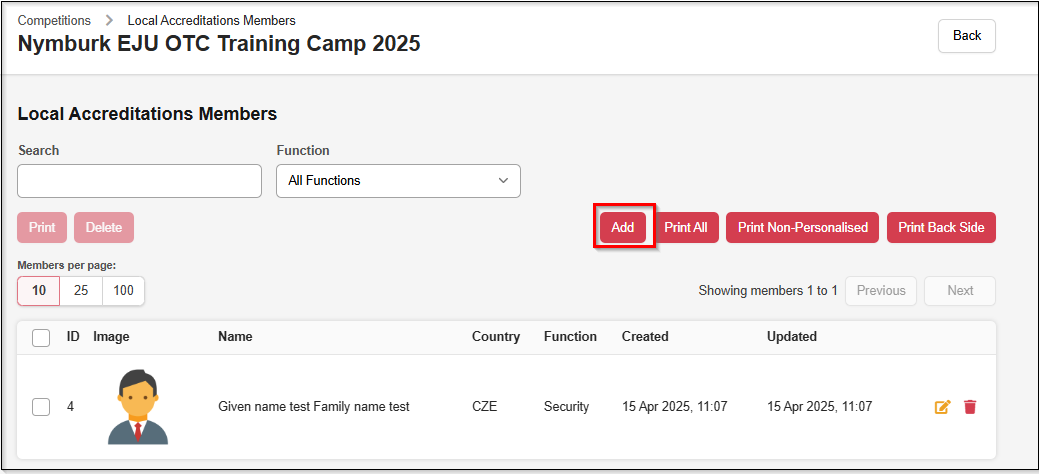Click Print Non-Personalised button
Viewport: 1039px width, 474px height.
point(803,228)
